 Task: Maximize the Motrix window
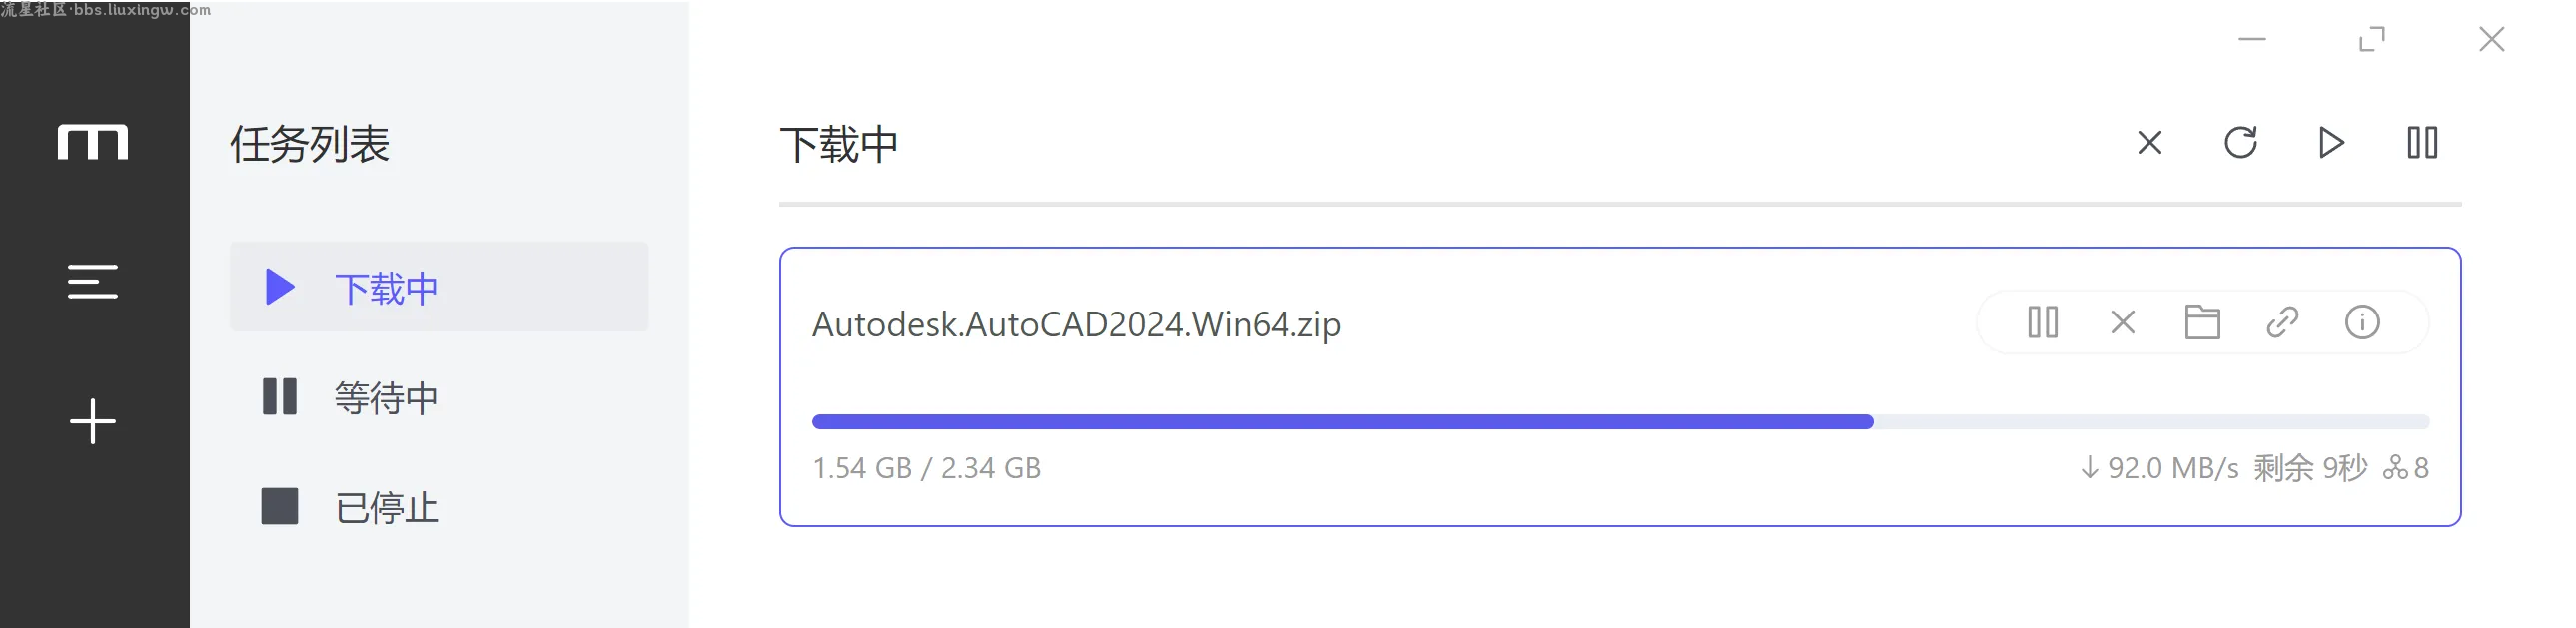[2372, 39]
